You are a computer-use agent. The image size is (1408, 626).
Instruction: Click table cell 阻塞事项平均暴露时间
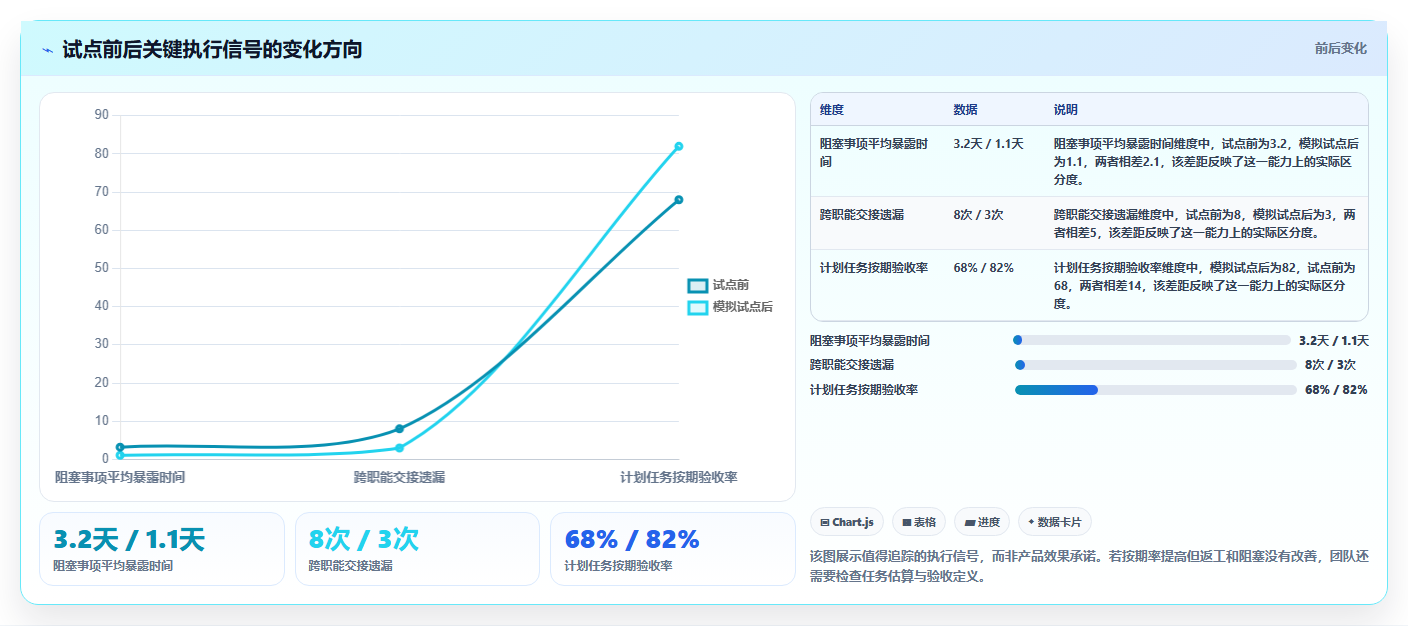877,160
